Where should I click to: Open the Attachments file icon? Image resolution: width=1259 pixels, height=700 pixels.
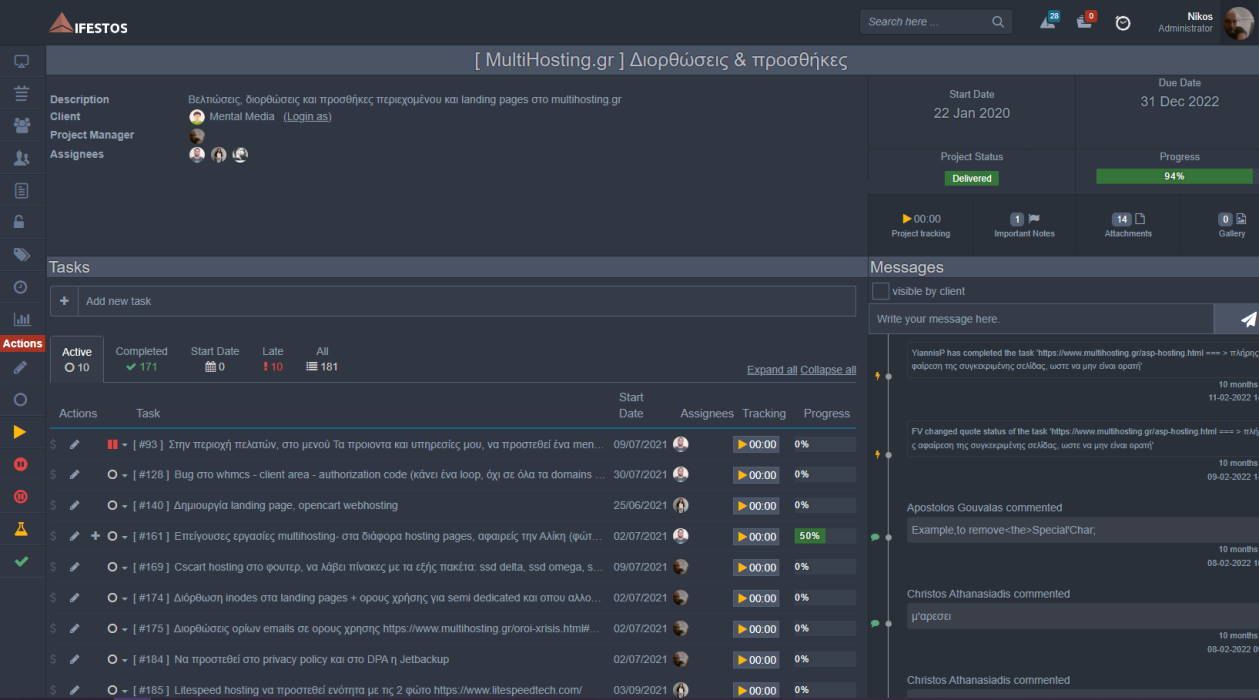1140,219
